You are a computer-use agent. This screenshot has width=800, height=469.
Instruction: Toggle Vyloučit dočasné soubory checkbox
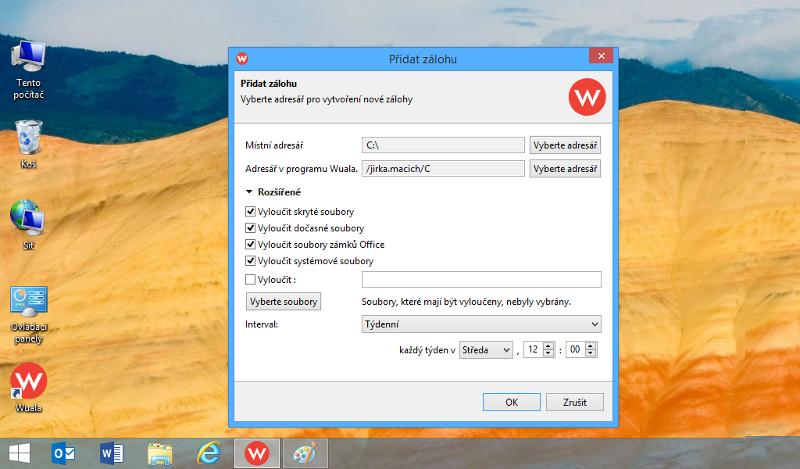(x=250, y=228)
